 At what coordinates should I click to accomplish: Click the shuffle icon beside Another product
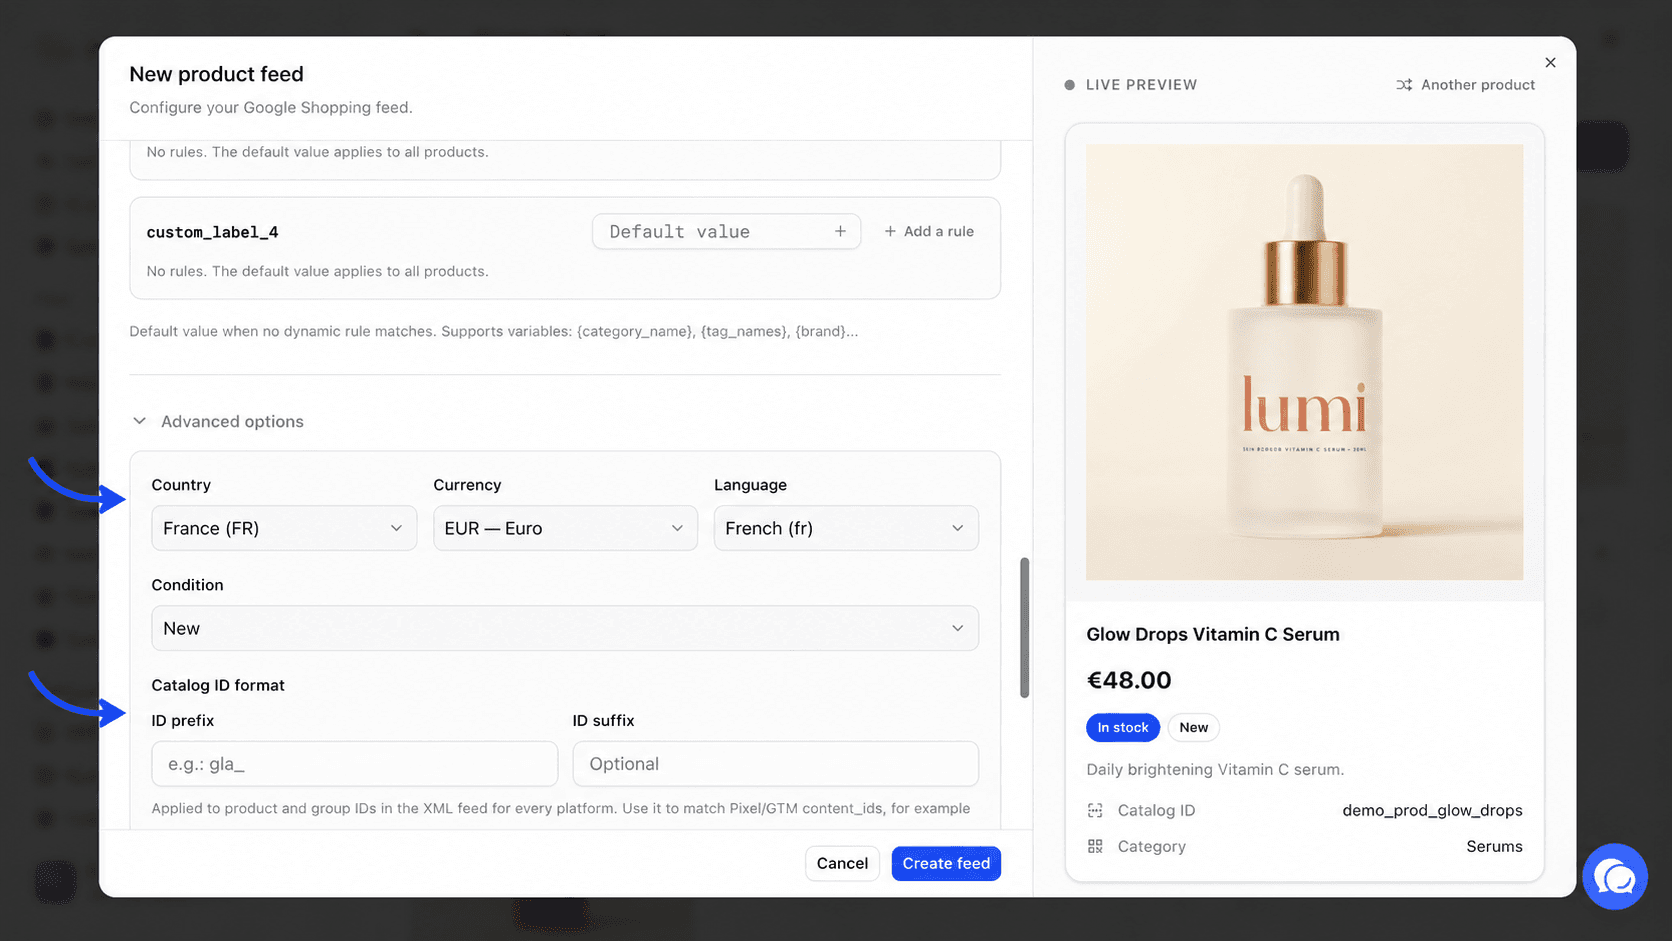click(x=1404, y=85)
